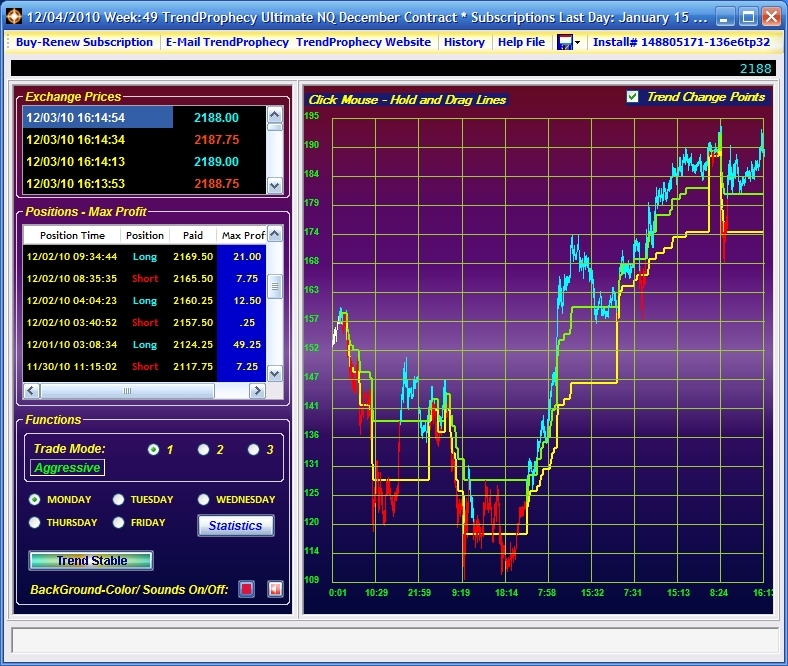Image resolution: width=788 pixels, height=666 pixels.
Task: Click Exchange Prices scroll down arrow
Action: [274, 185]
